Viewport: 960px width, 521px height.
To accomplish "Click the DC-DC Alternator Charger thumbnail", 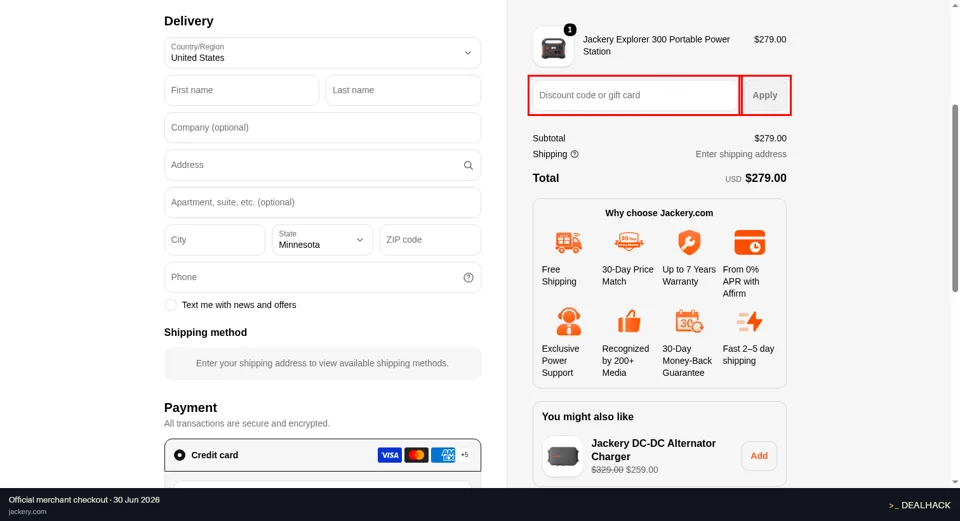I will point(563,456).
